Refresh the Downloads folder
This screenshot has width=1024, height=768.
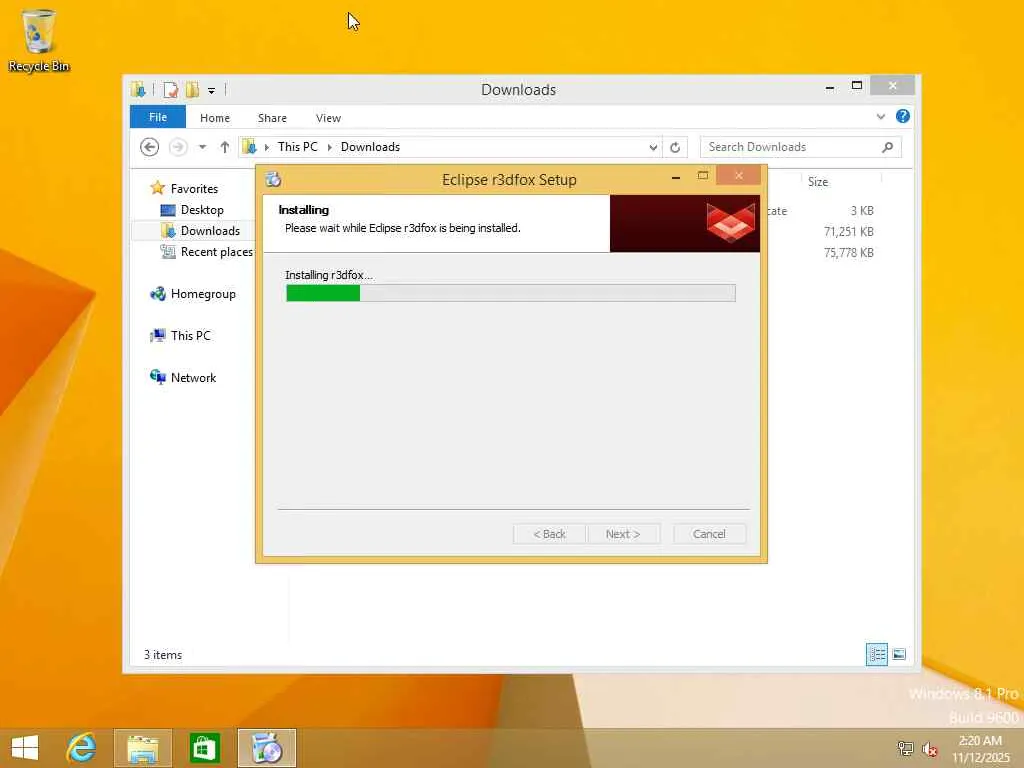(675, 148)
